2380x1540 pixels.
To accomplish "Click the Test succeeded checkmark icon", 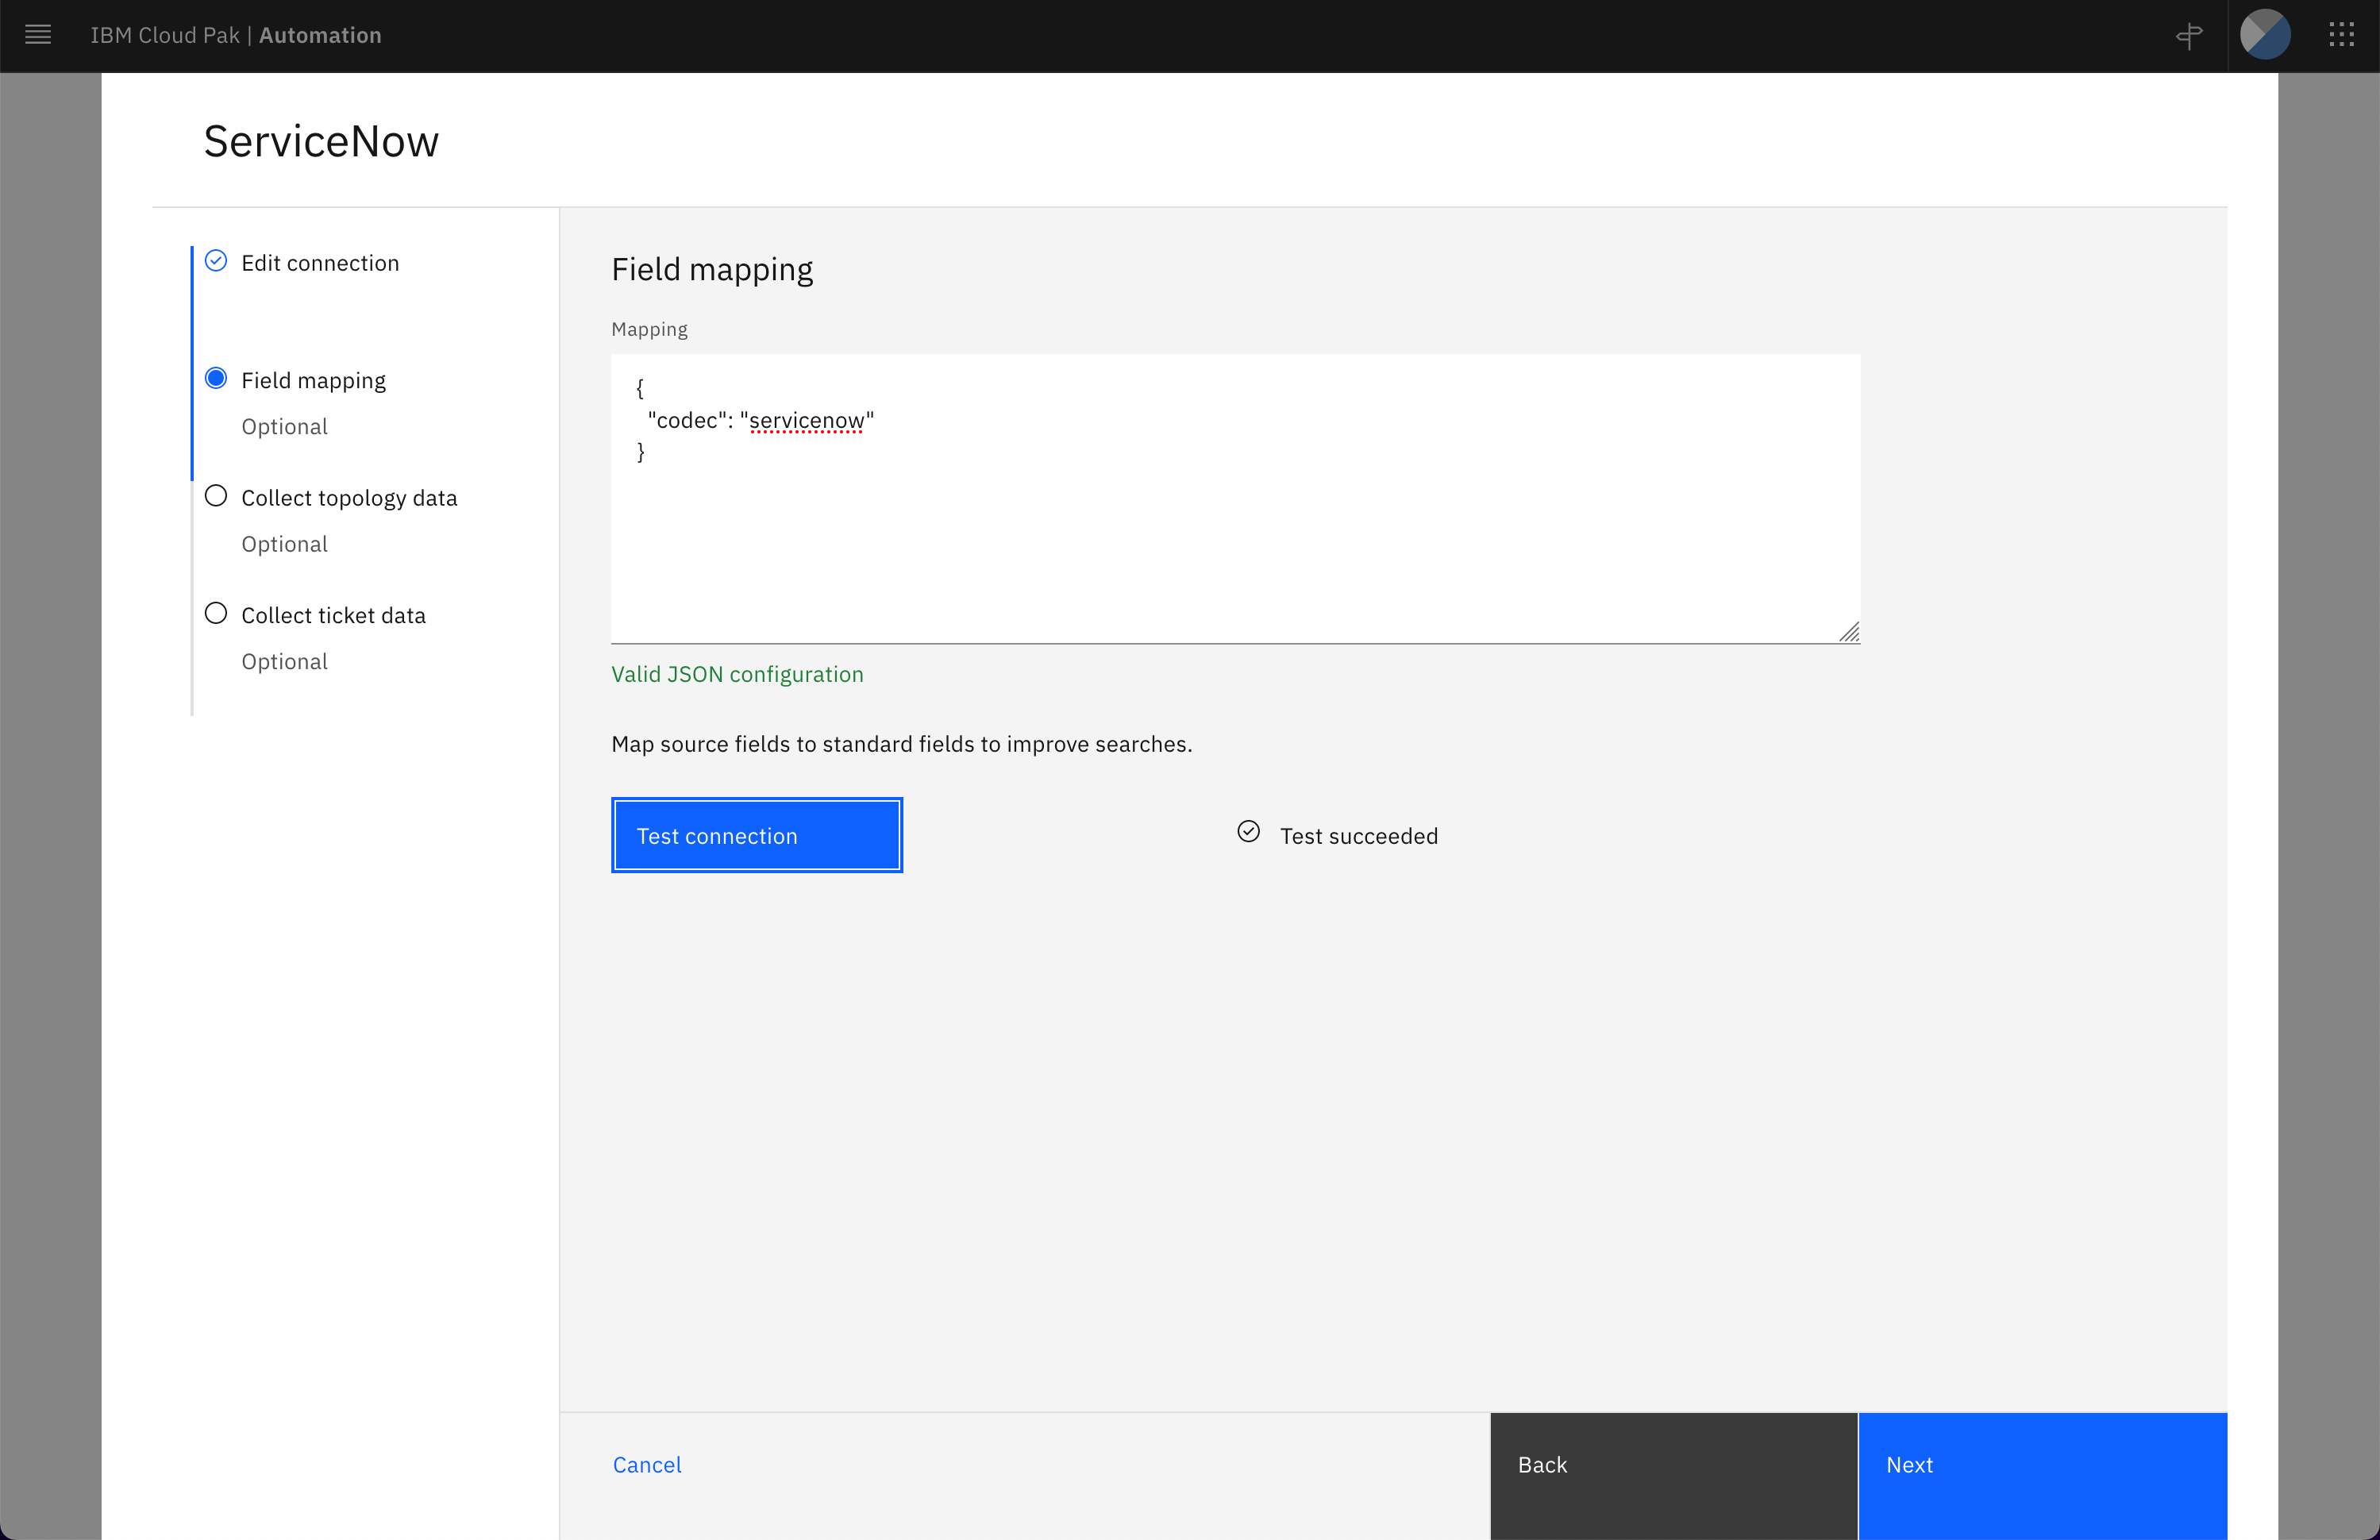I will (1248, 832).
